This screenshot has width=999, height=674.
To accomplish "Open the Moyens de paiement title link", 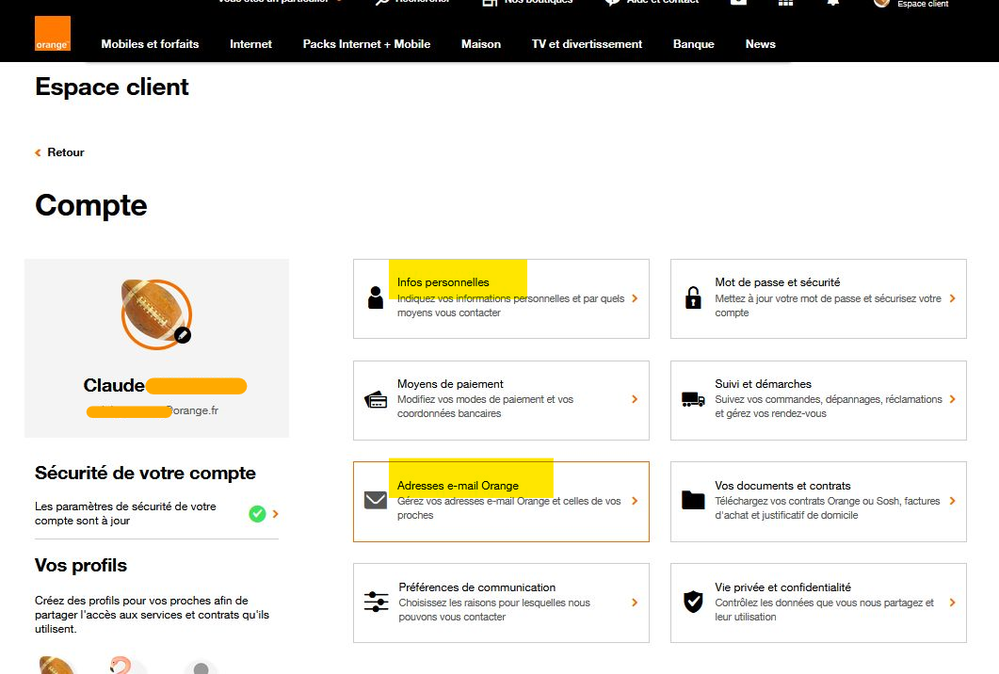I will [x=450, y=384].
